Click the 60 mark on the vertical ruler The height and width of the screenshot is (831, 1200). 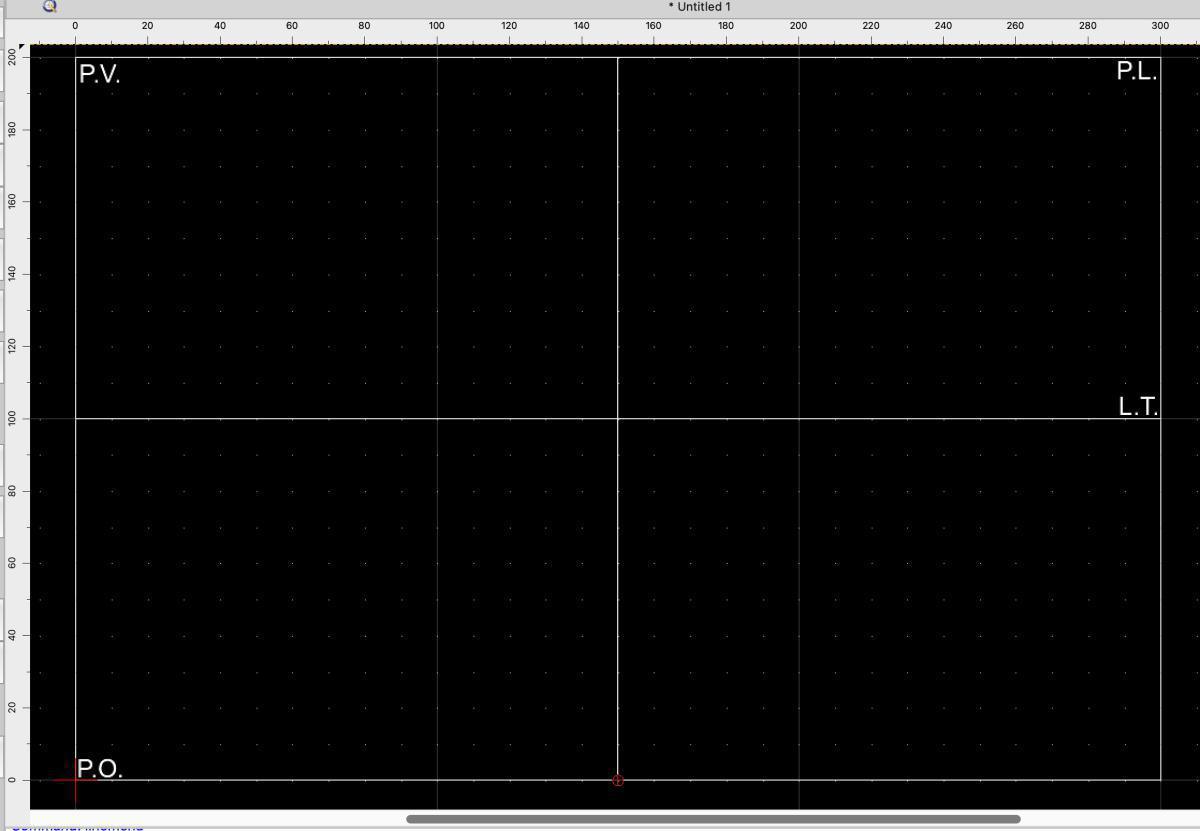pos(12,563)
